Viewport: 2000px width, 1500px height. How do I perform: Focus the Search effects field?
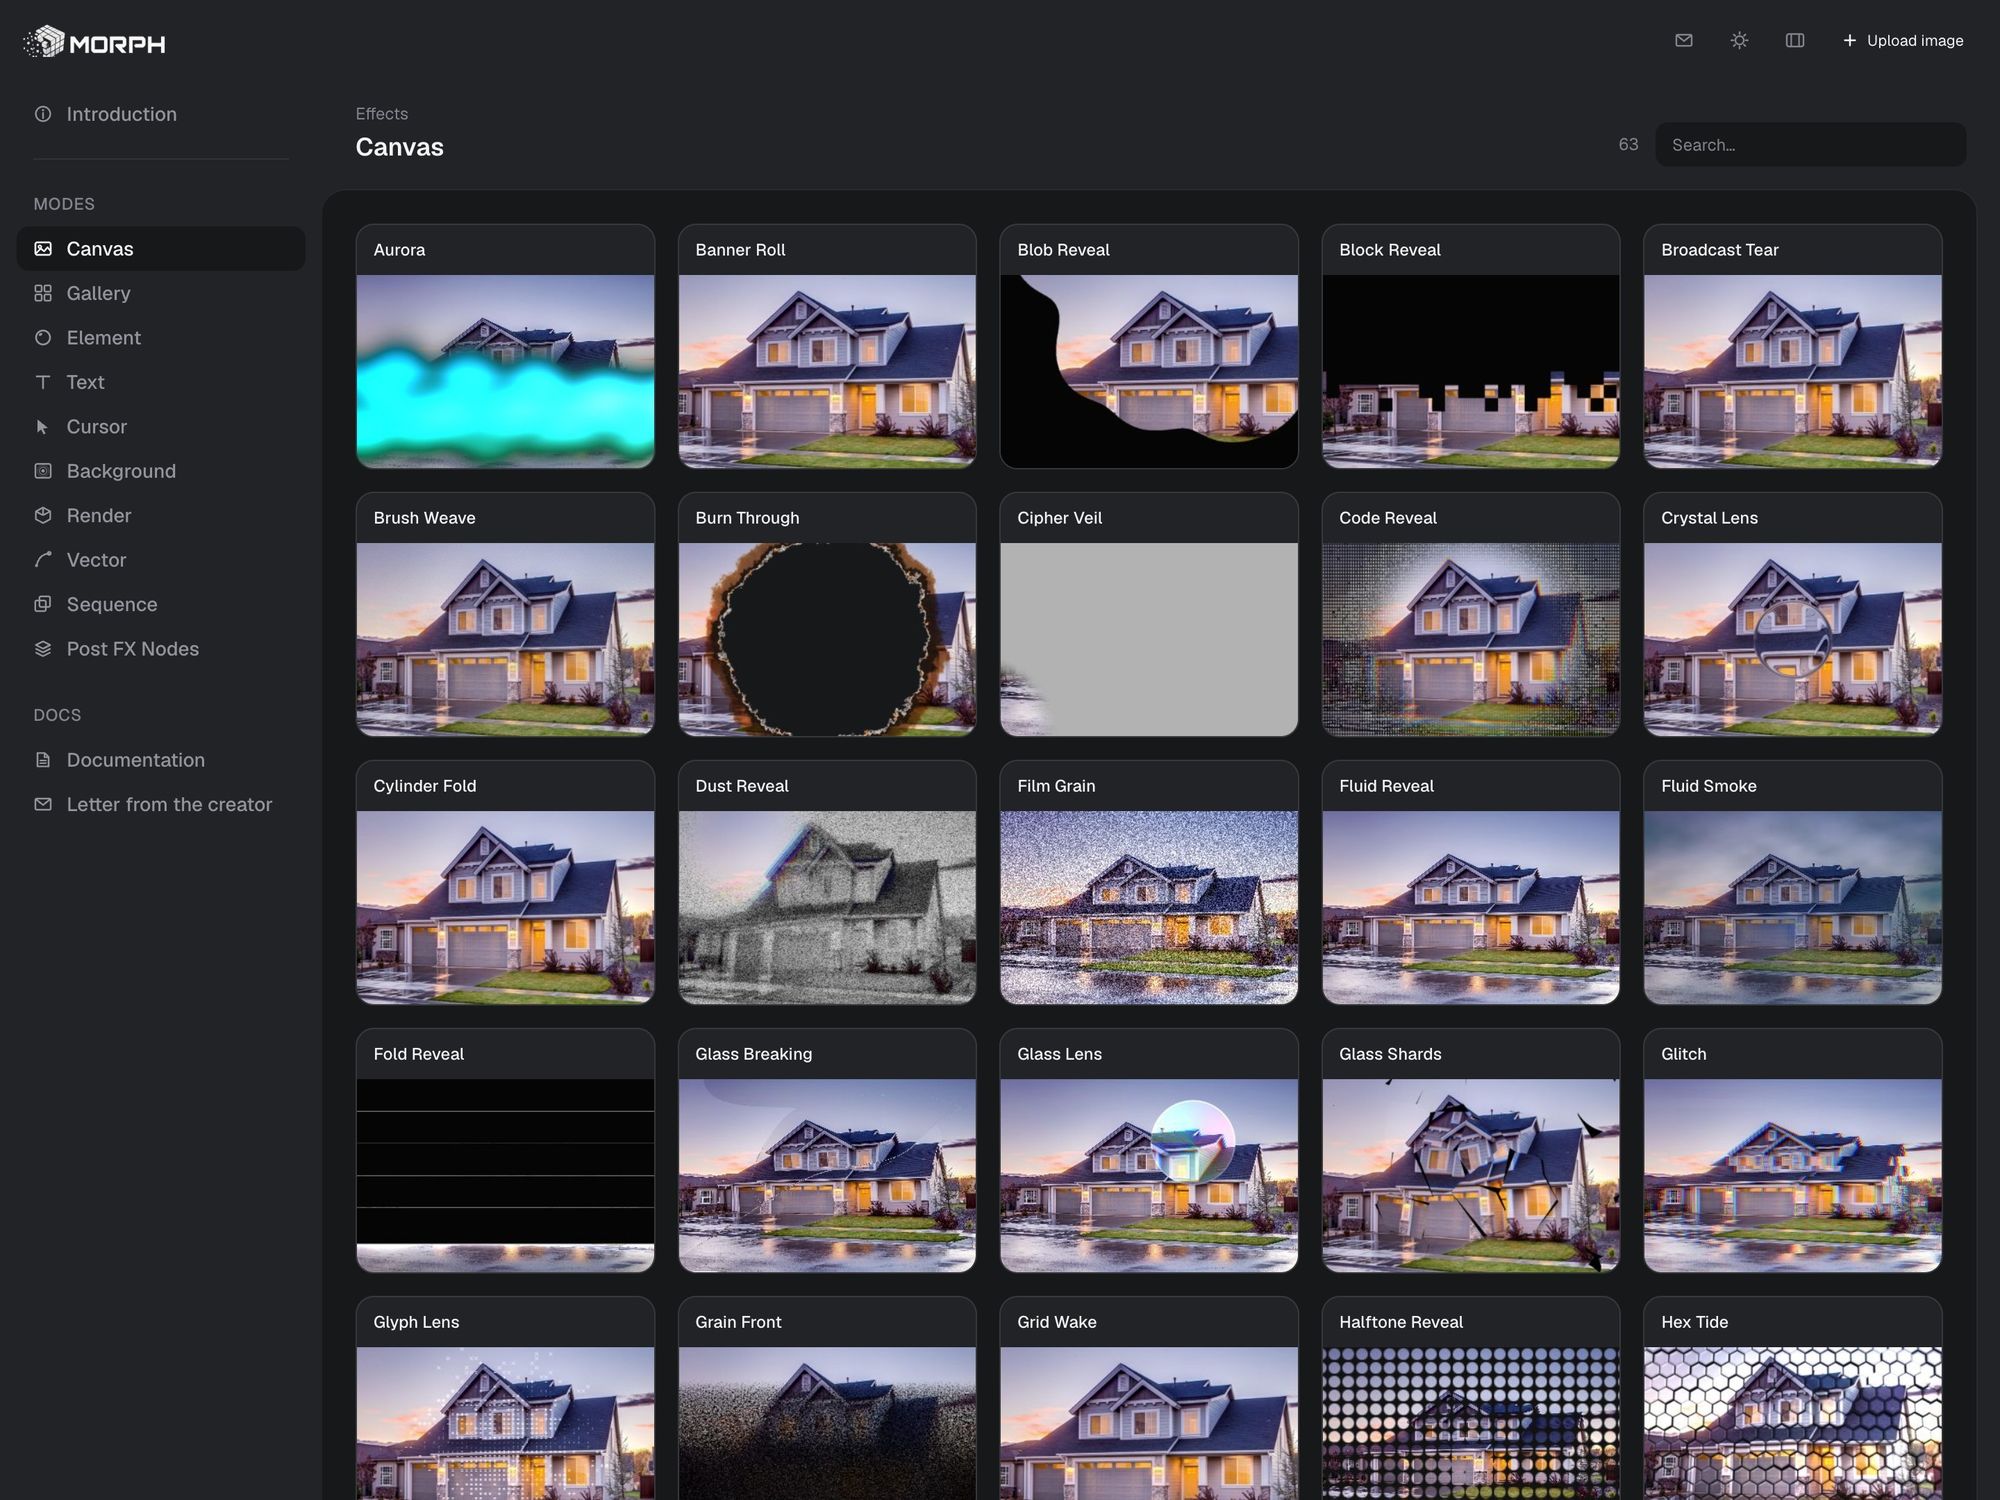(x=1810, y=145)
